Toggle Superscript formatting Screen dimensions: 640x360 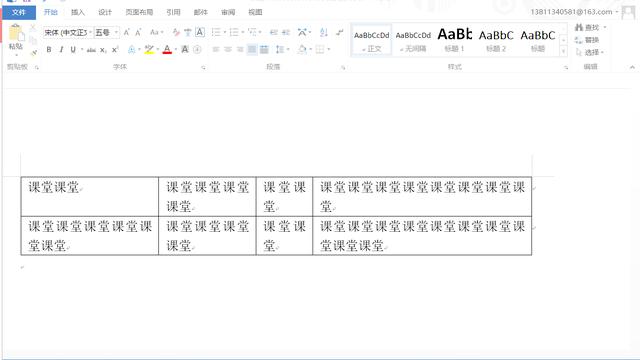coord(115,50)
